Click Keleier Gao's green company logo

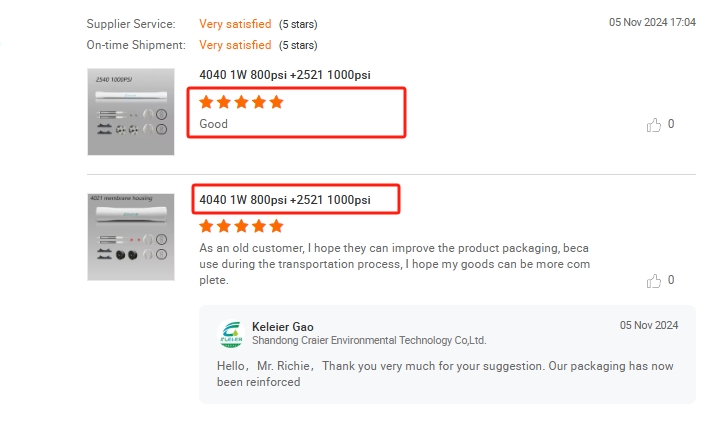point(231,333)
